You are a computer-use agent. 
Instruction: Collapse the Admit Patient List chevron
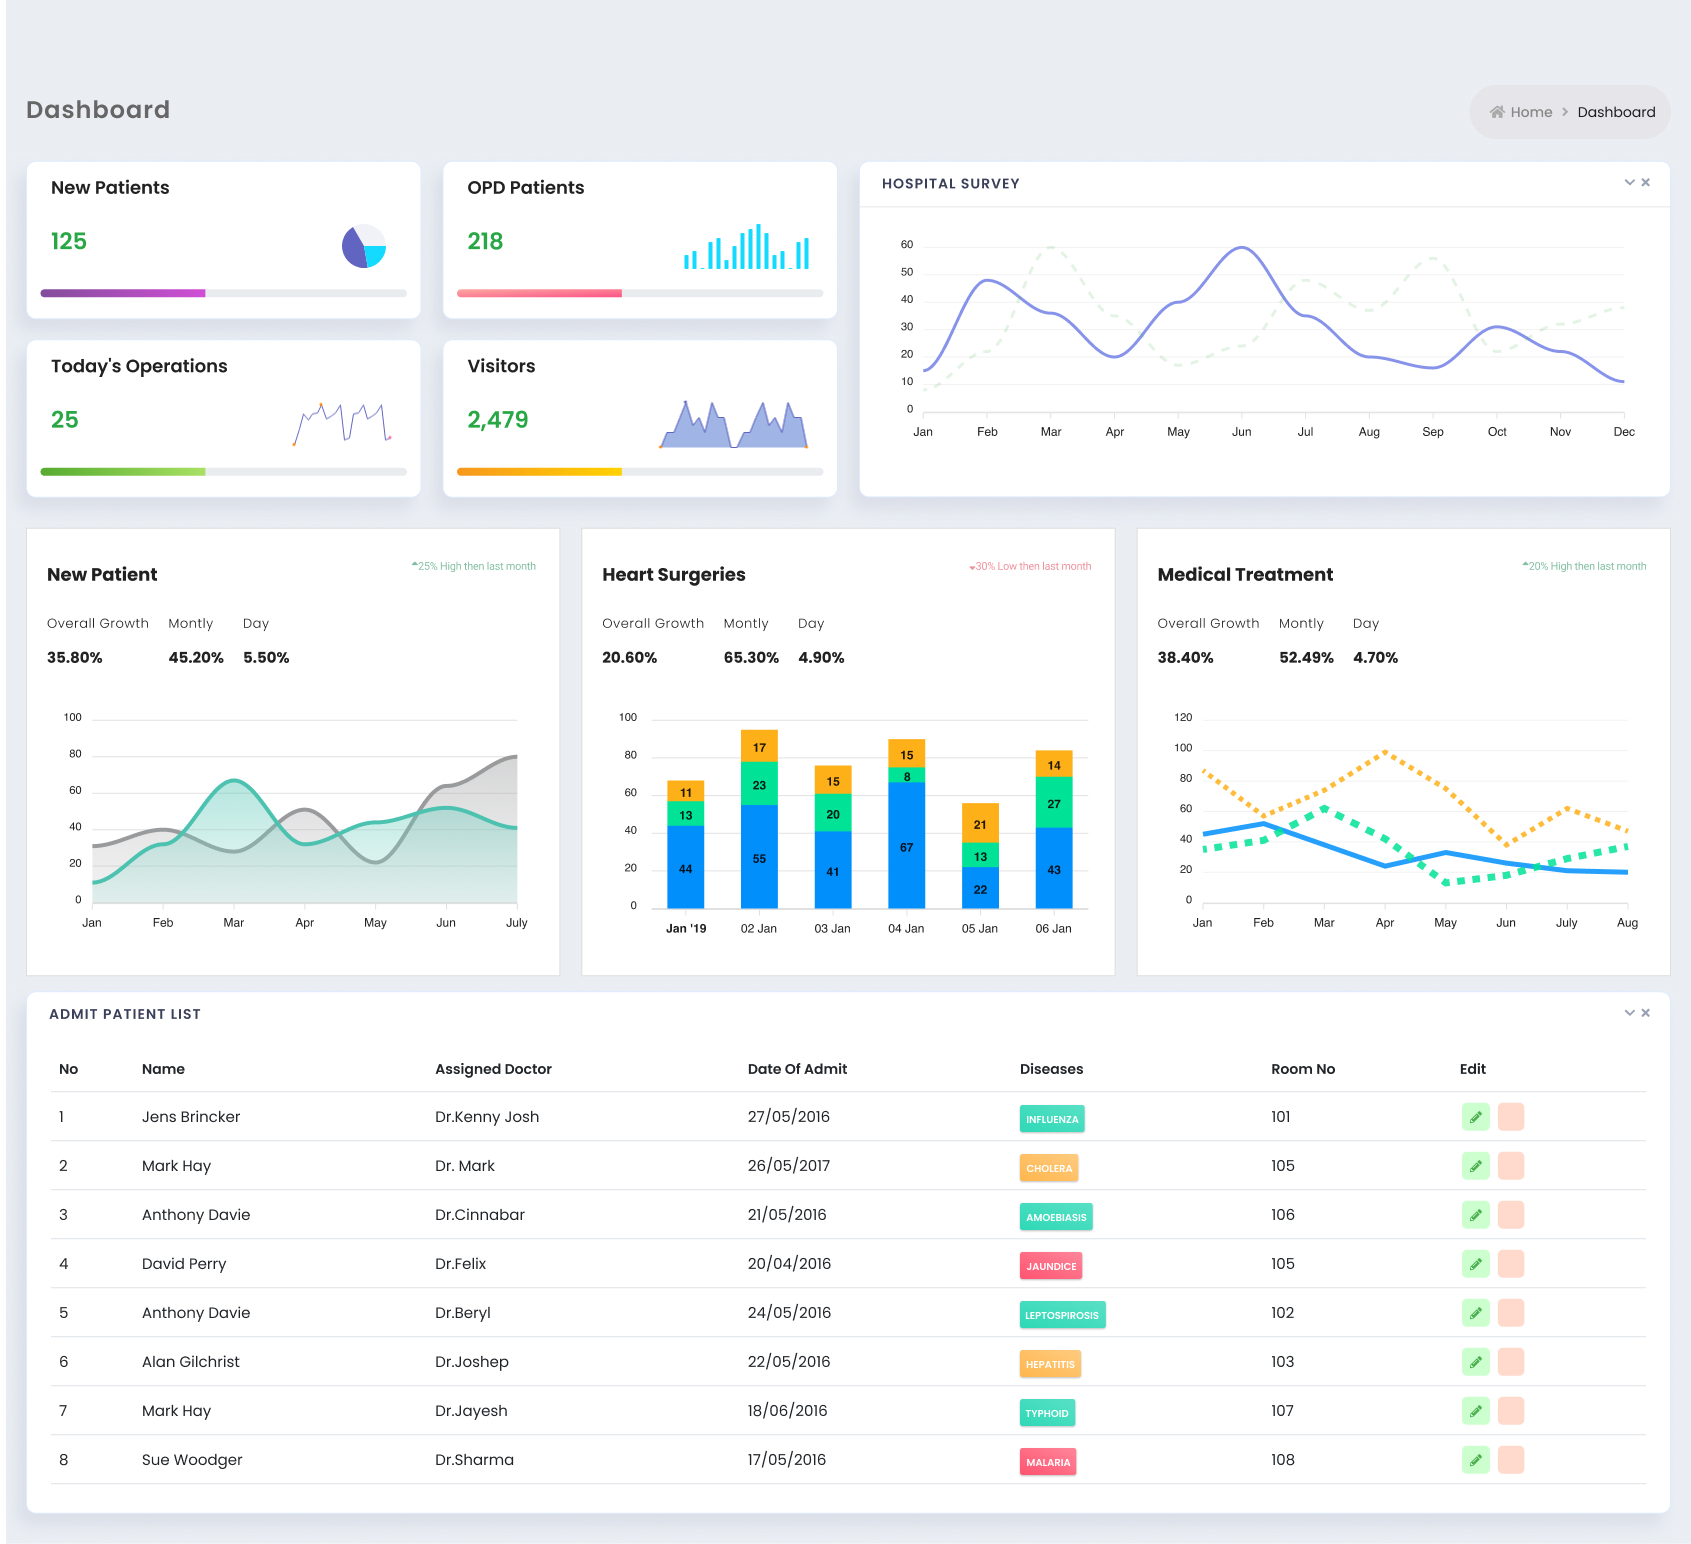(1630, 1013)
